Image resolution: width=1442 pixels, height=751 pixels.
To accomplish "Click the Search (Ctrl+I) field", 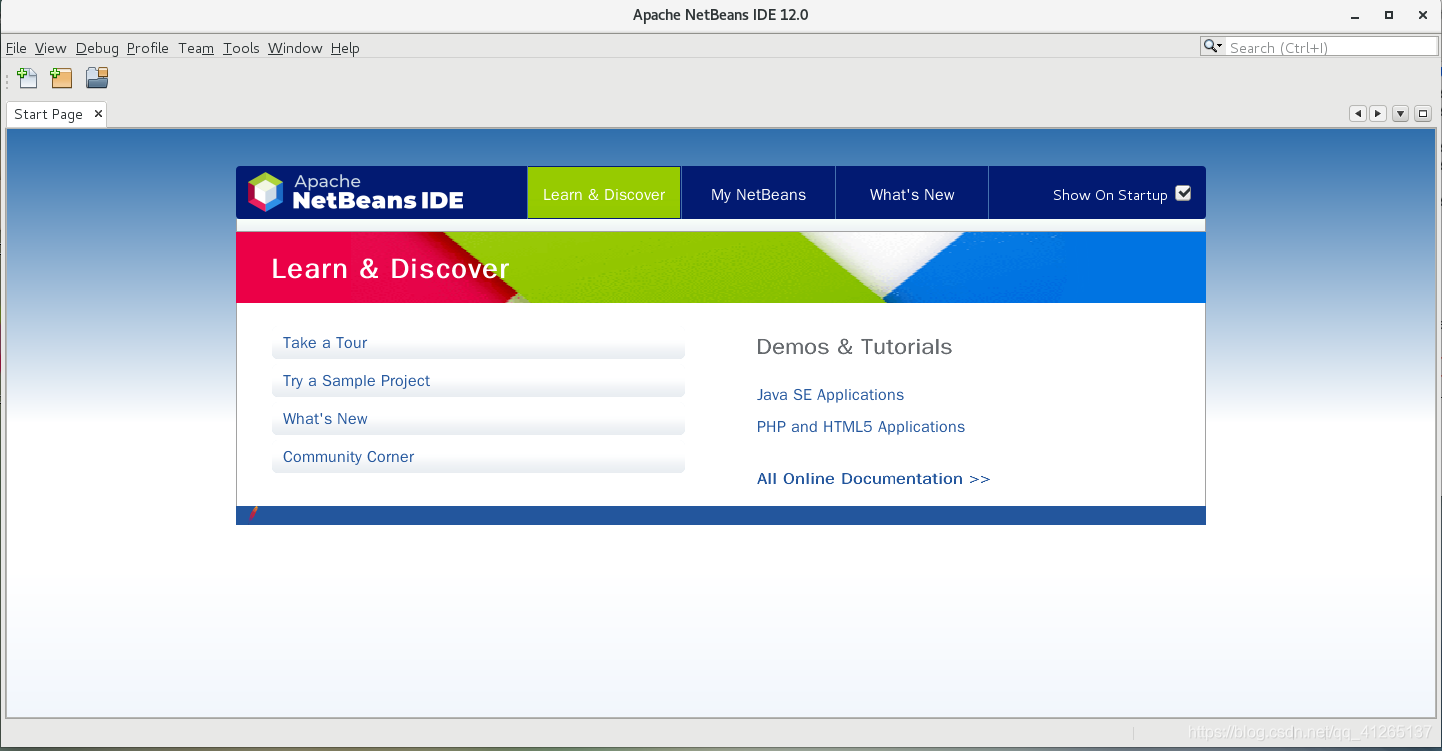I will point(1330,47).
